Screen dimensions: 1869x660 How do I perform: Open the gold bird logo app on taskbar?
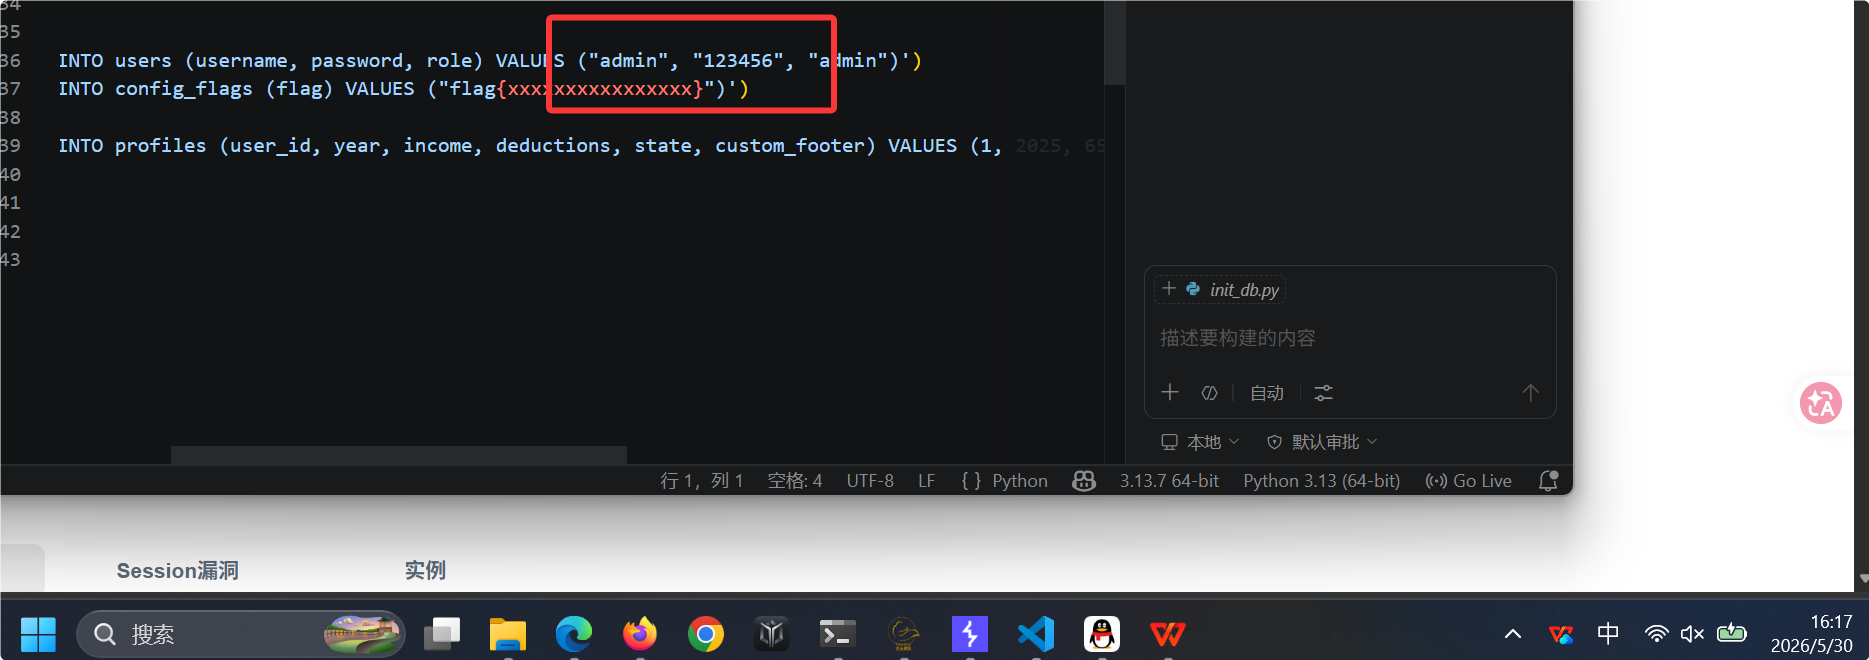[x=904, y=634]
